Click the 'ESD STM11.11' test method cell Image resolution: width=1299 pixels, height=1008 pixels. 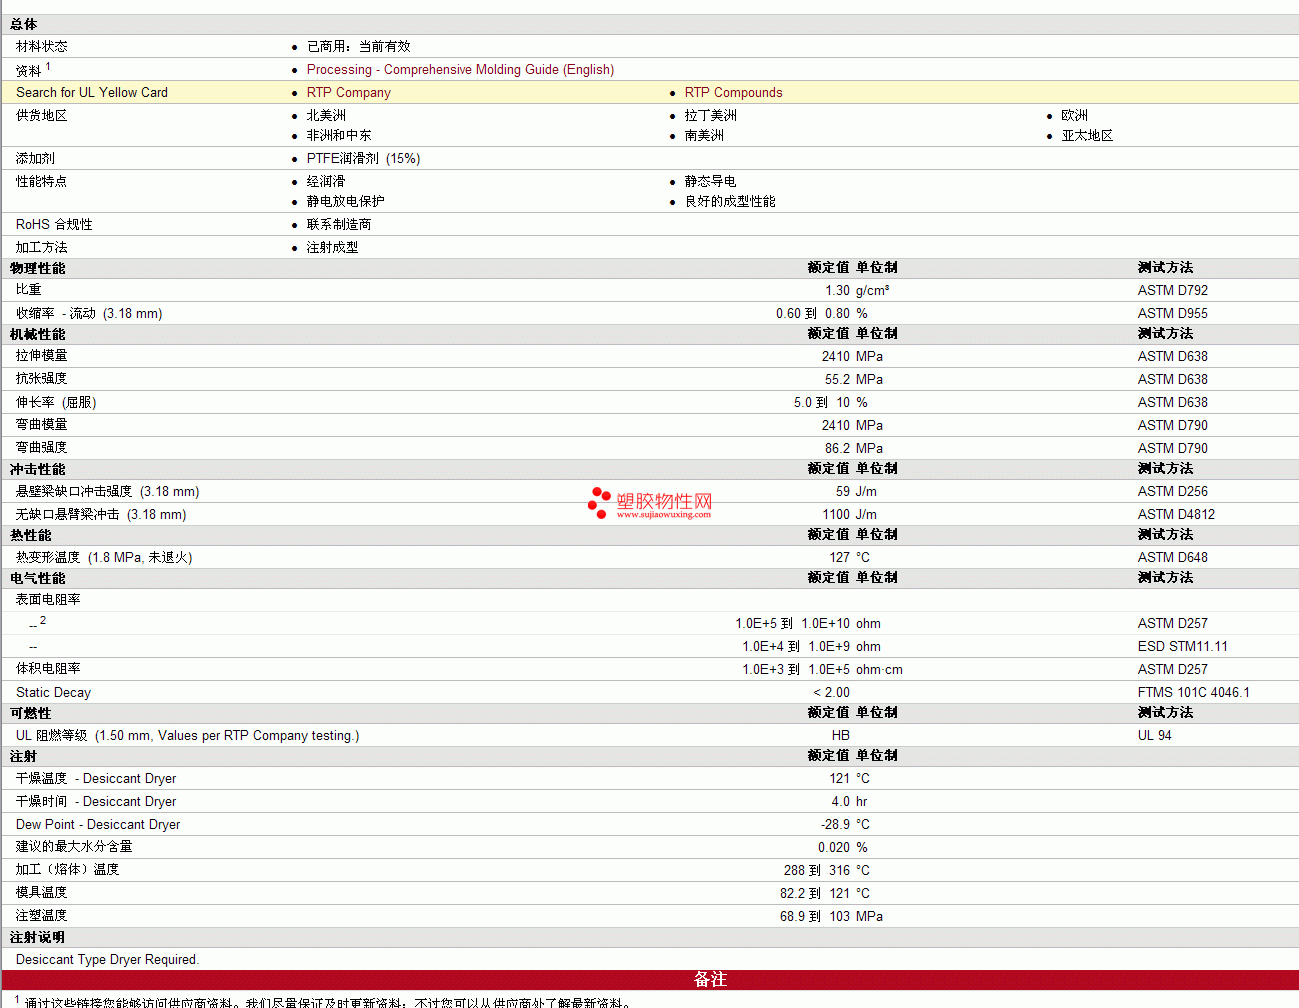click(x=1182, y=646)
